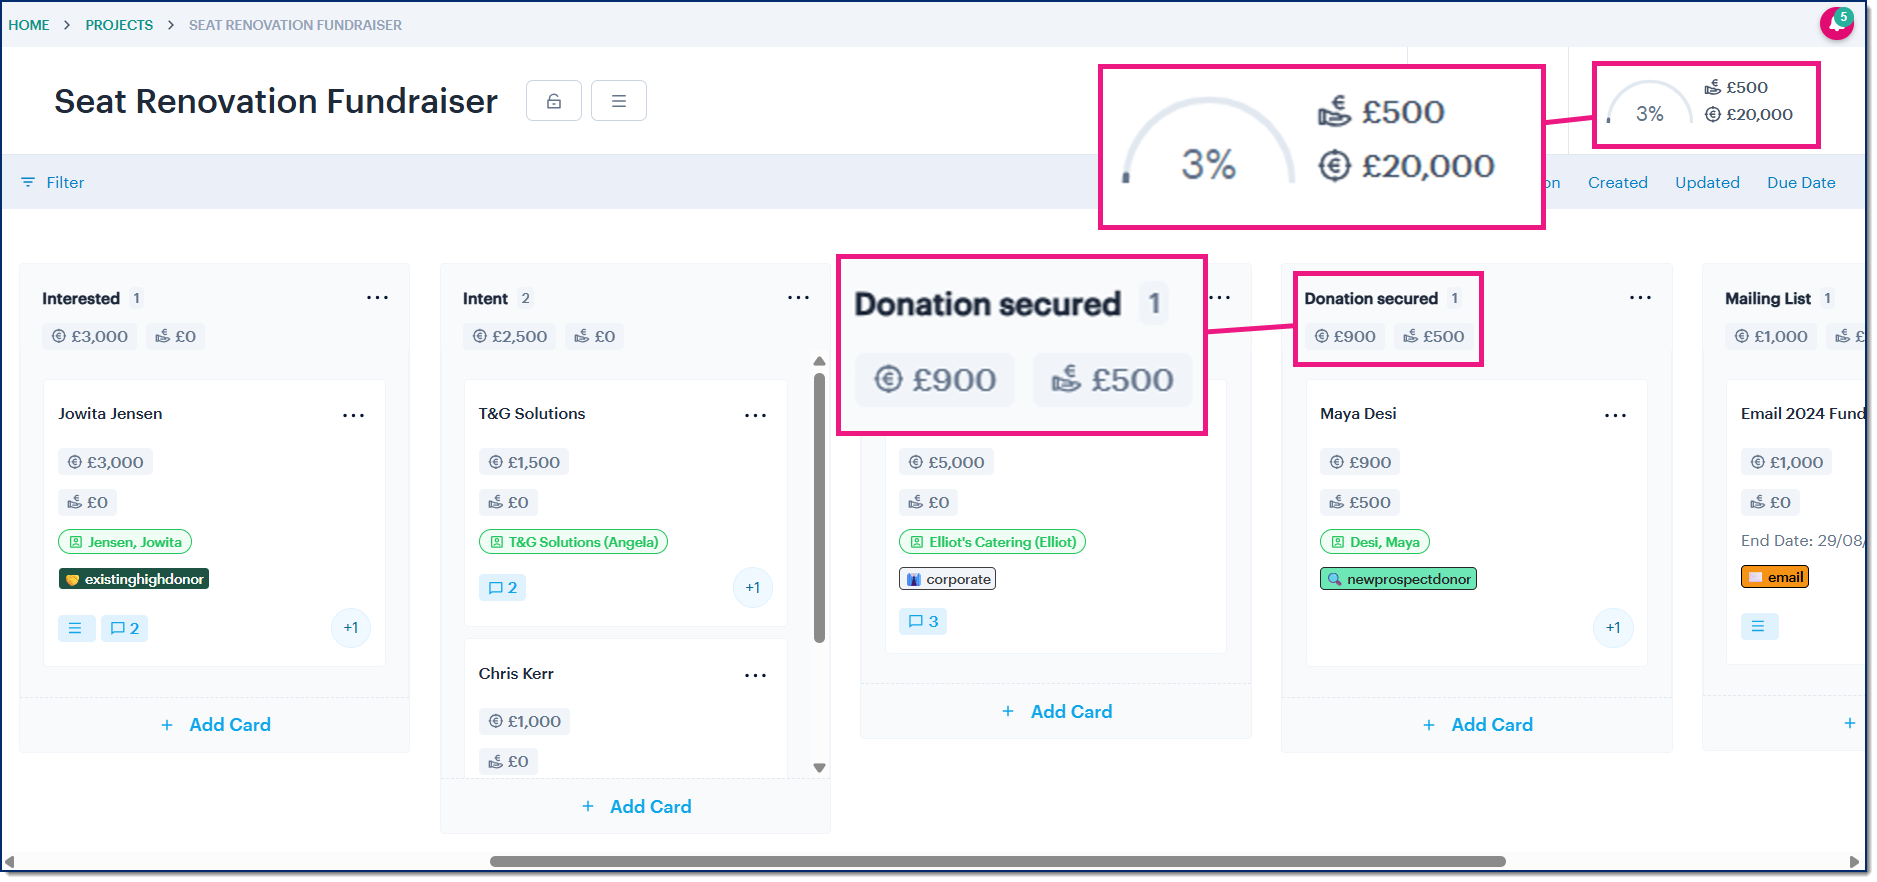Click the corporate tag
The width and height of the screenshot is (1877, 882).
[948, 579]
